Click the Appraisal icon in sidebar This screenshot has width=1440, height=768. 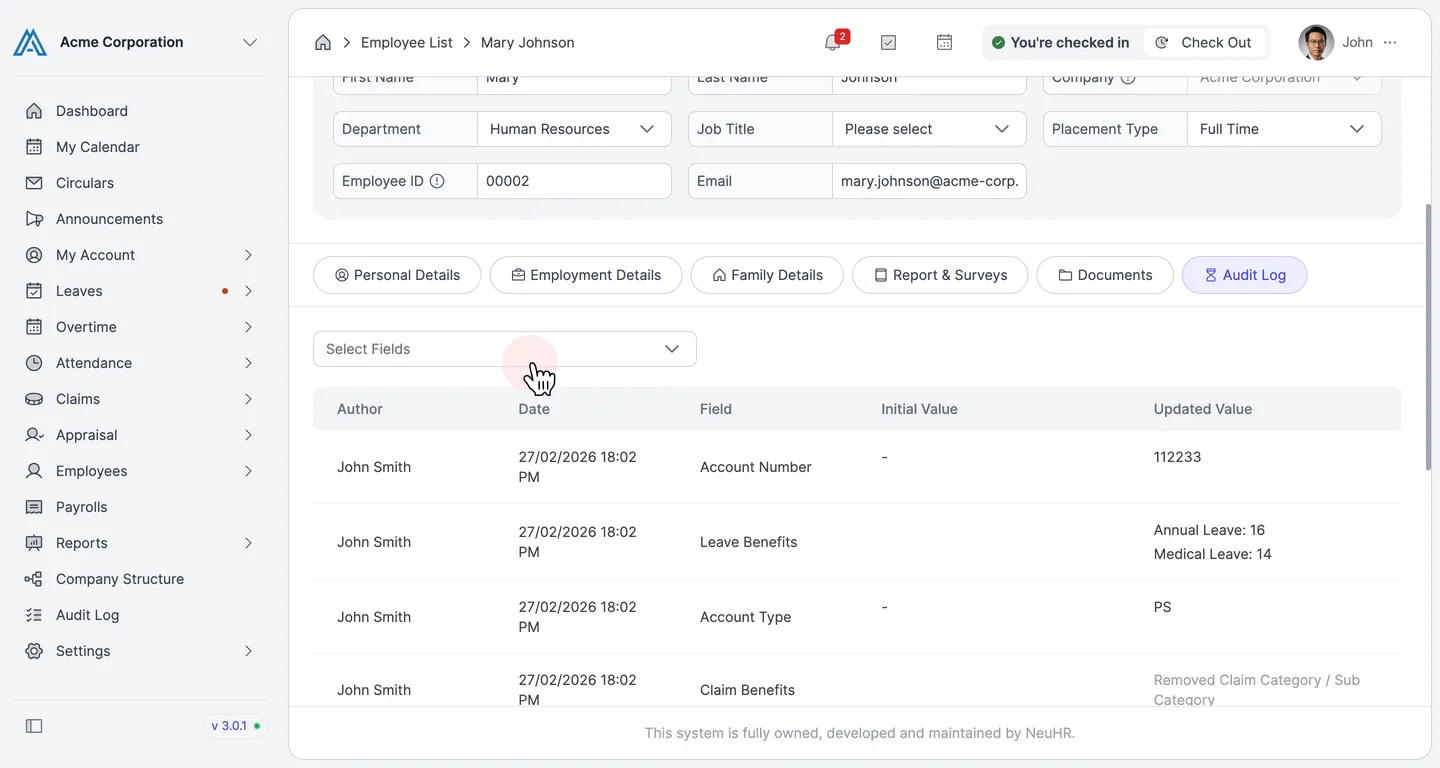[34, 435]
